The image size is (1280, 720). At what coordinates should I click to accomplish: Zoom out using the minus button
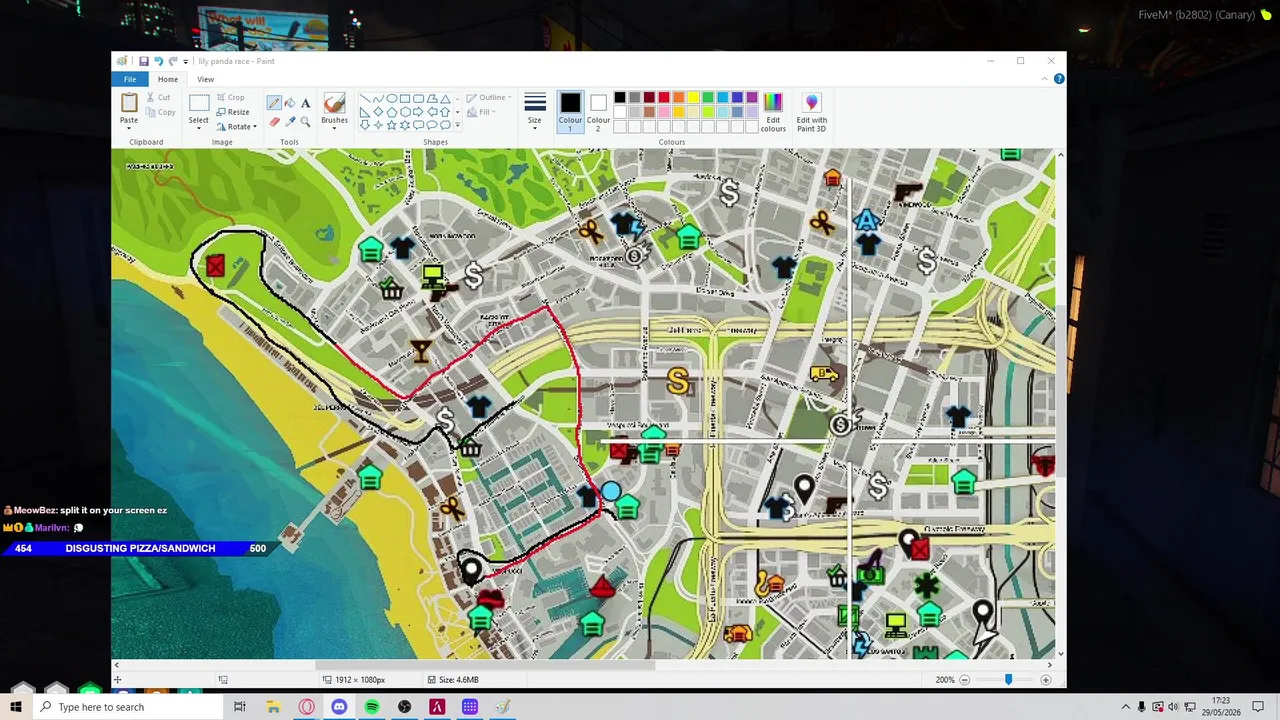click(964, 680)
